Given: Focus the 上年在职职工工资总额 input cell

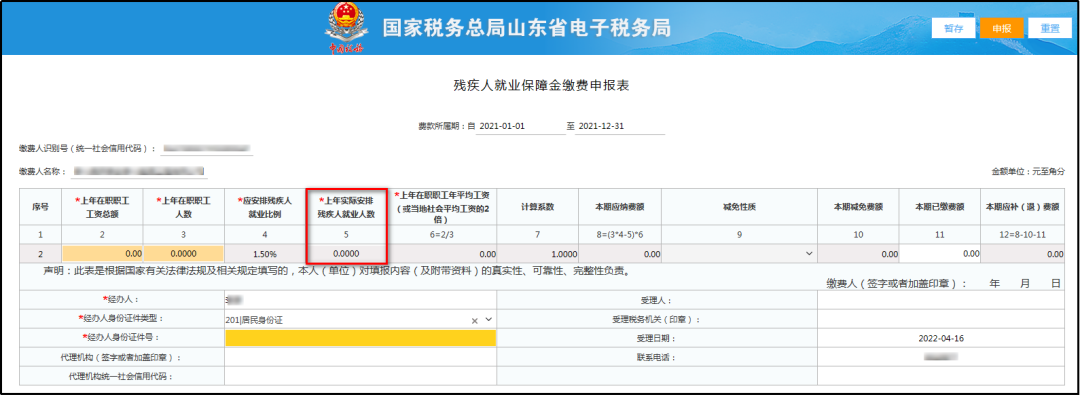Looking at the screenshot, I should [103, 254].
